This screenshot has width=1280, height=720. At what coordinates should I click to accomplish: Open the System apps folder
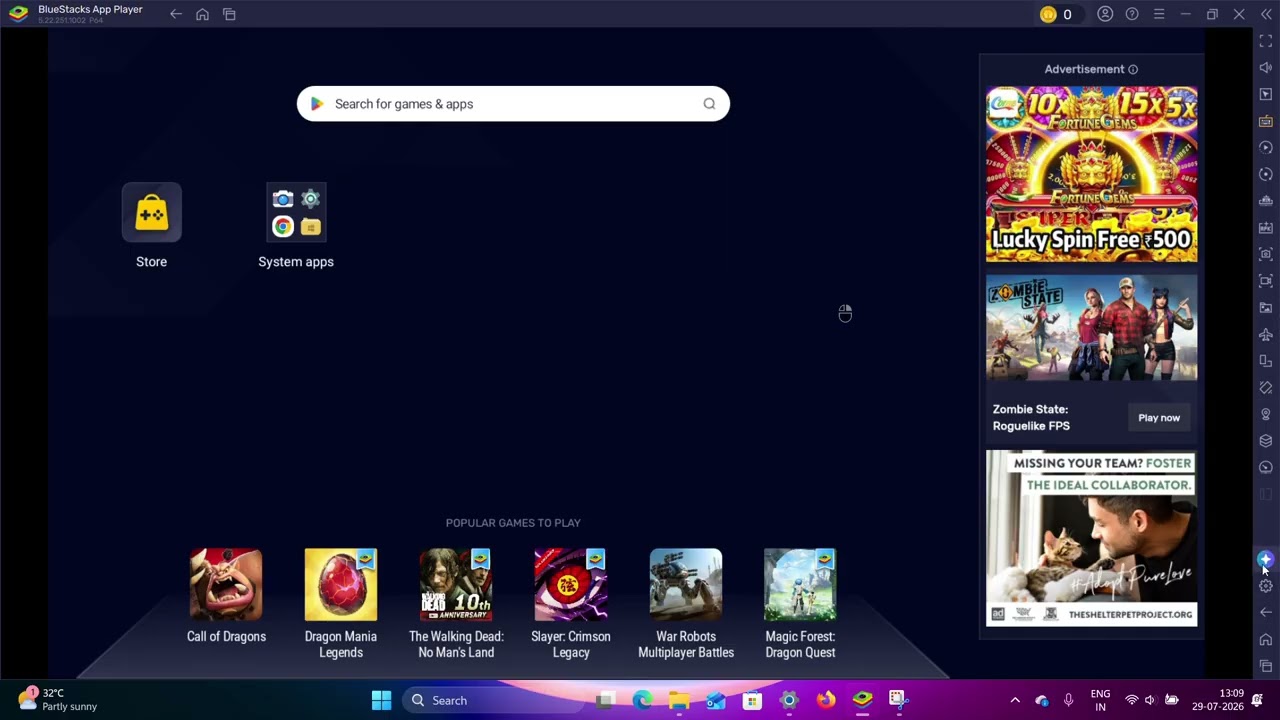coord(296,212)
